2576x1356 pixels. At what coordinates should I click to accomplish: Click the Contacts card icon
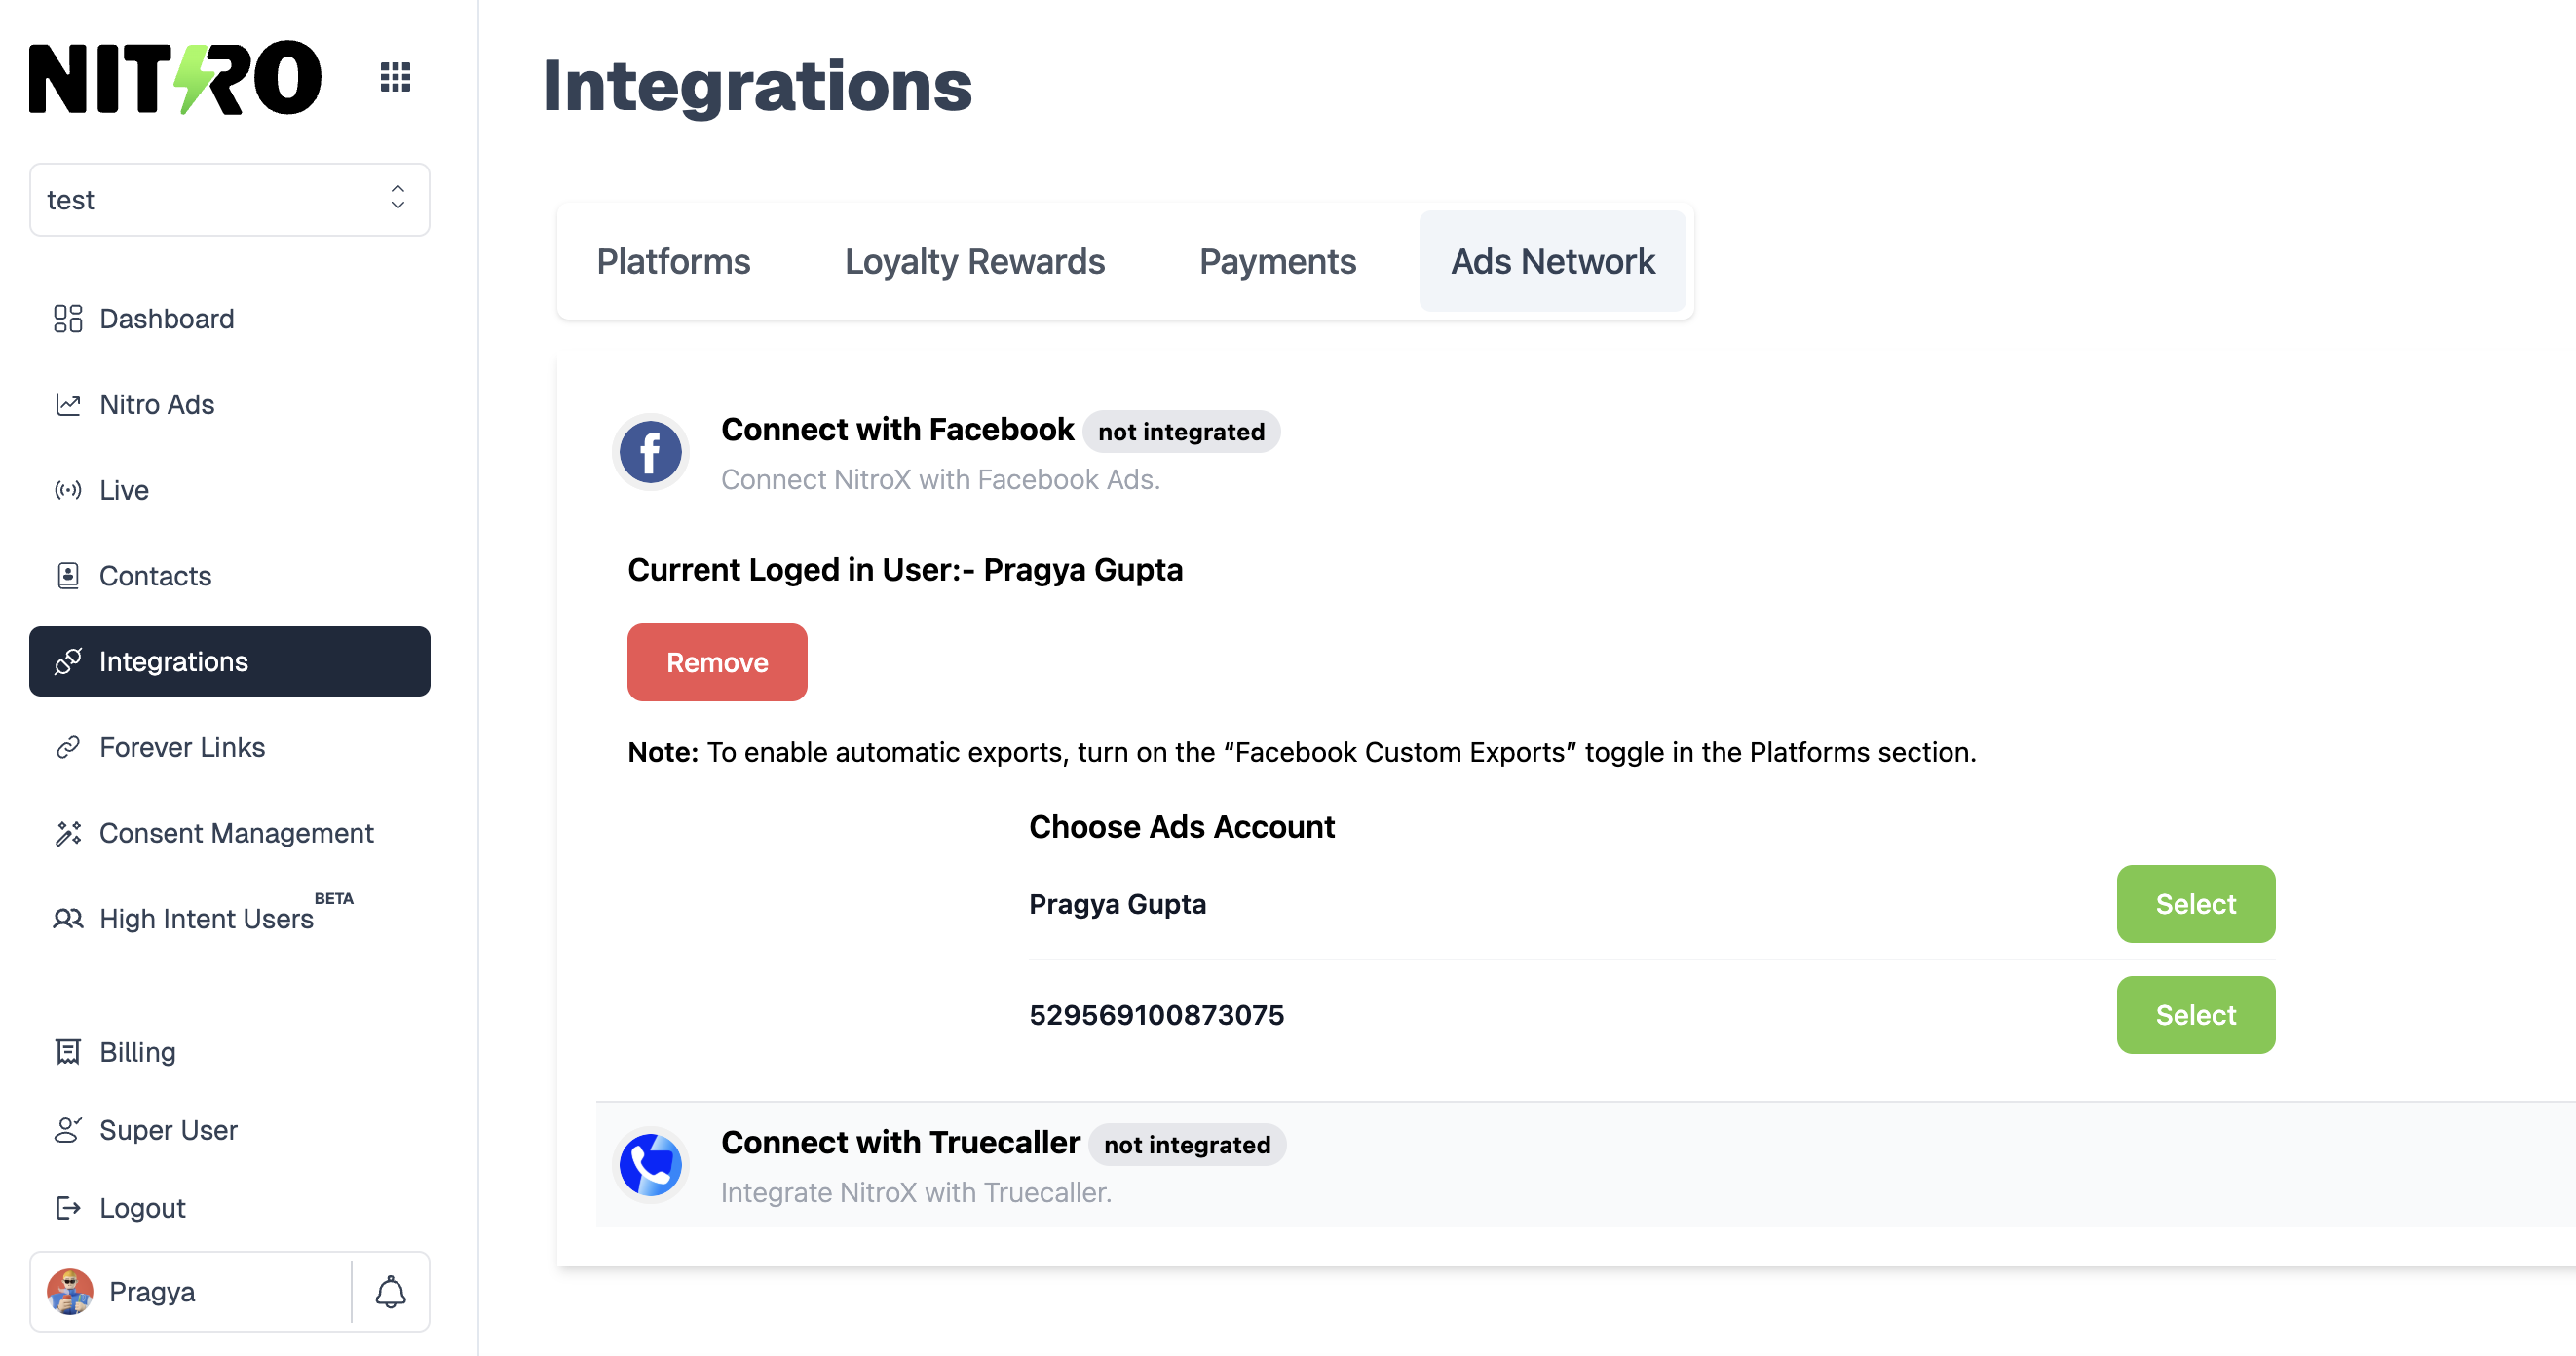68,576
